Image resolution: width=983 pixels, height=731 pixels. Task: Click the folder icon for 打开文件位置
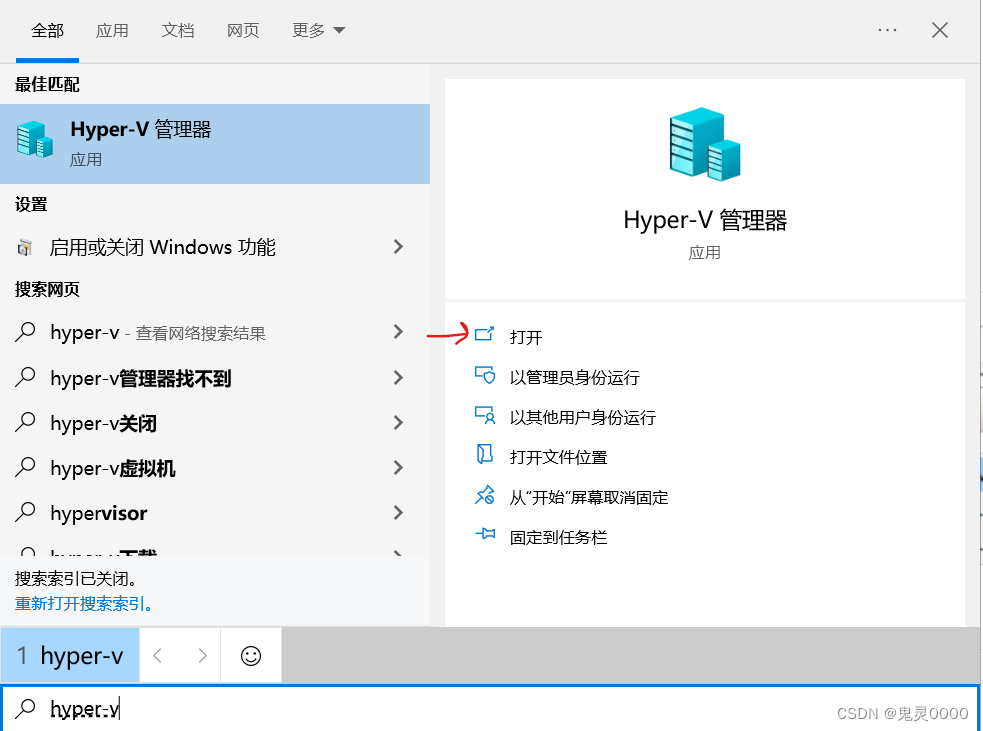485,454
